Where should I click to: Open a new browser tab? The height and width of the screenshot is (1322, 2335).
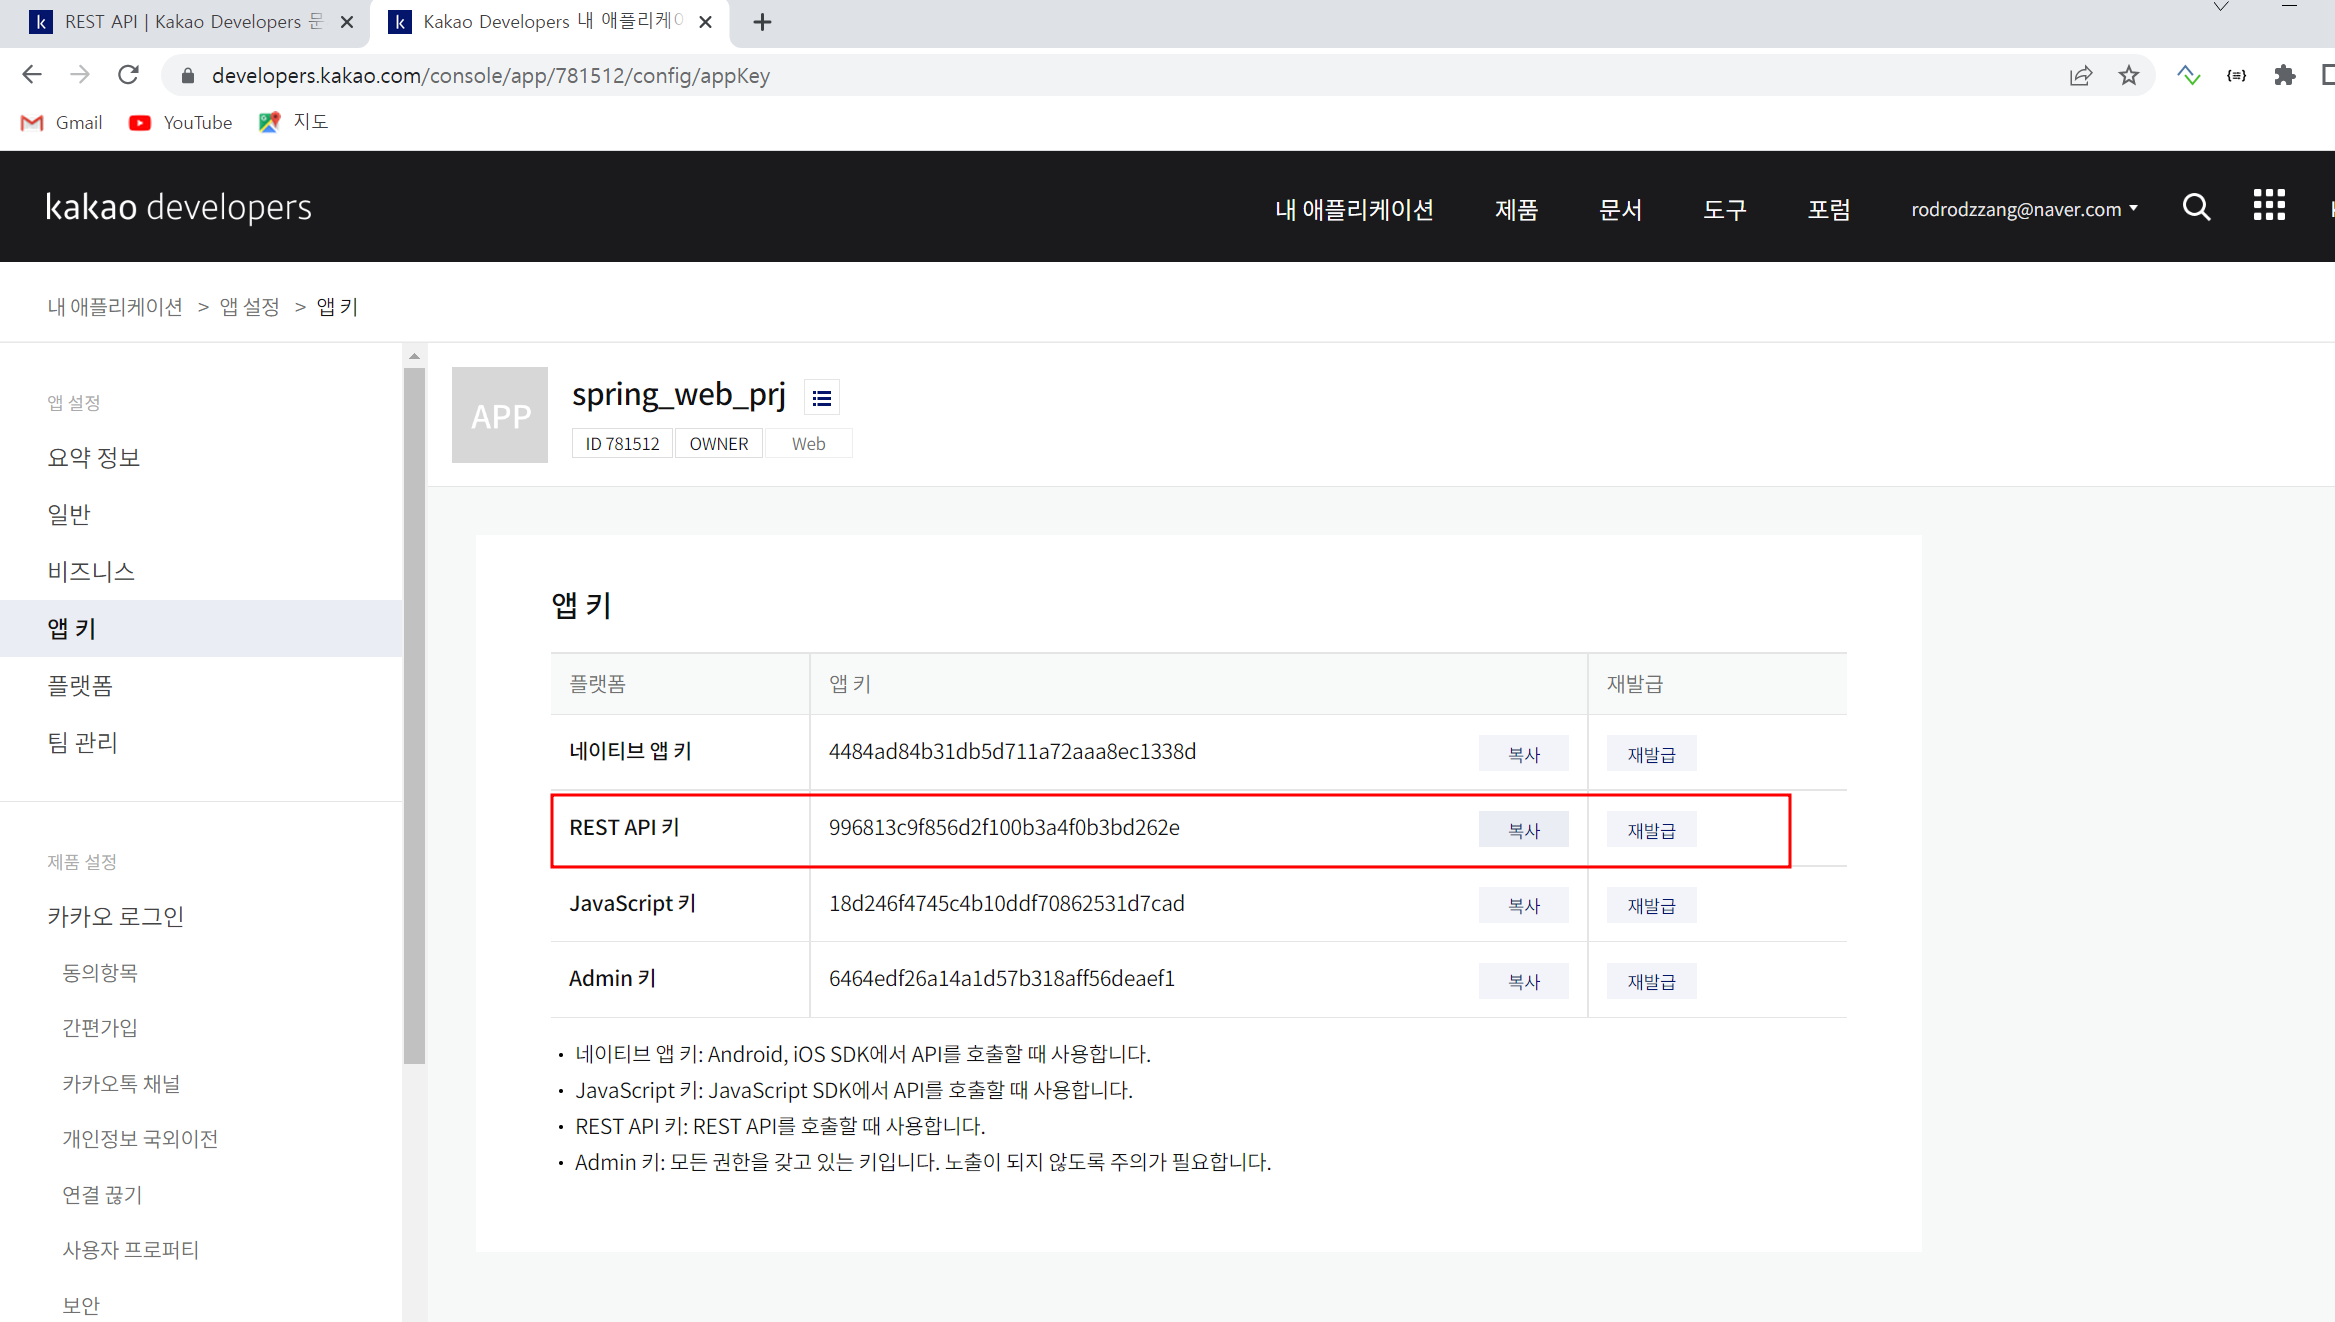coord(762,22)
